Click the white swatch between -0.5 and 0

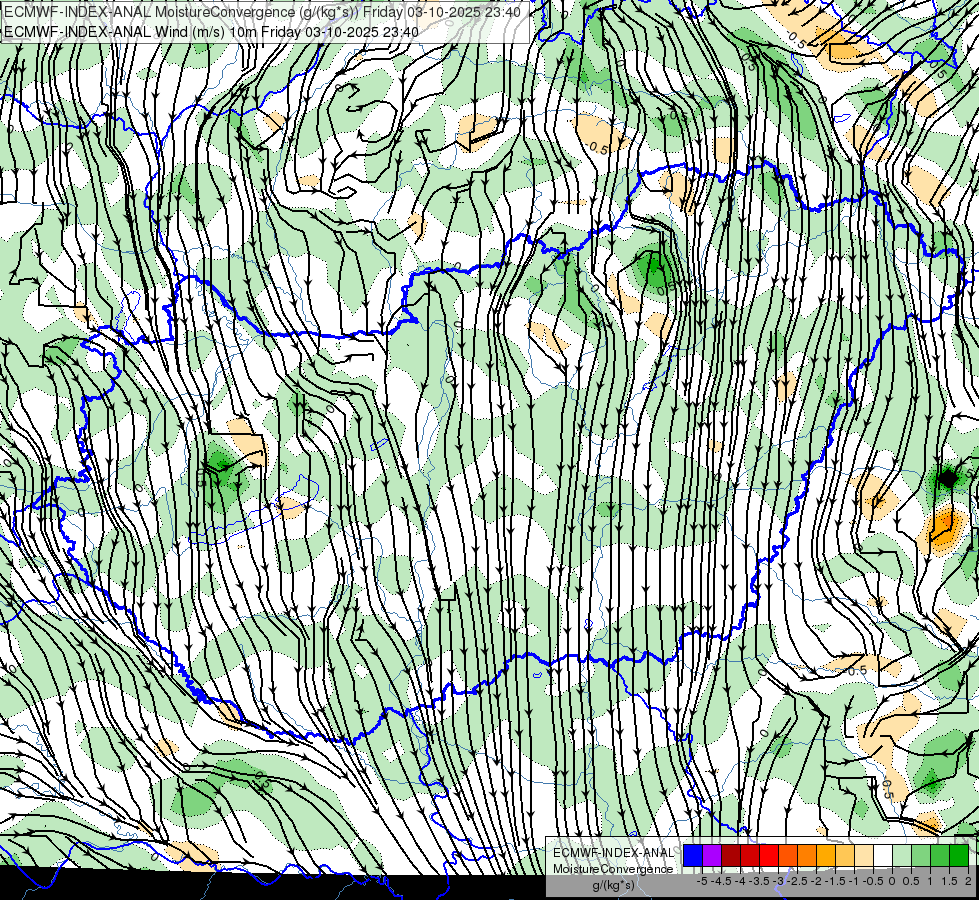click(883, 855)
